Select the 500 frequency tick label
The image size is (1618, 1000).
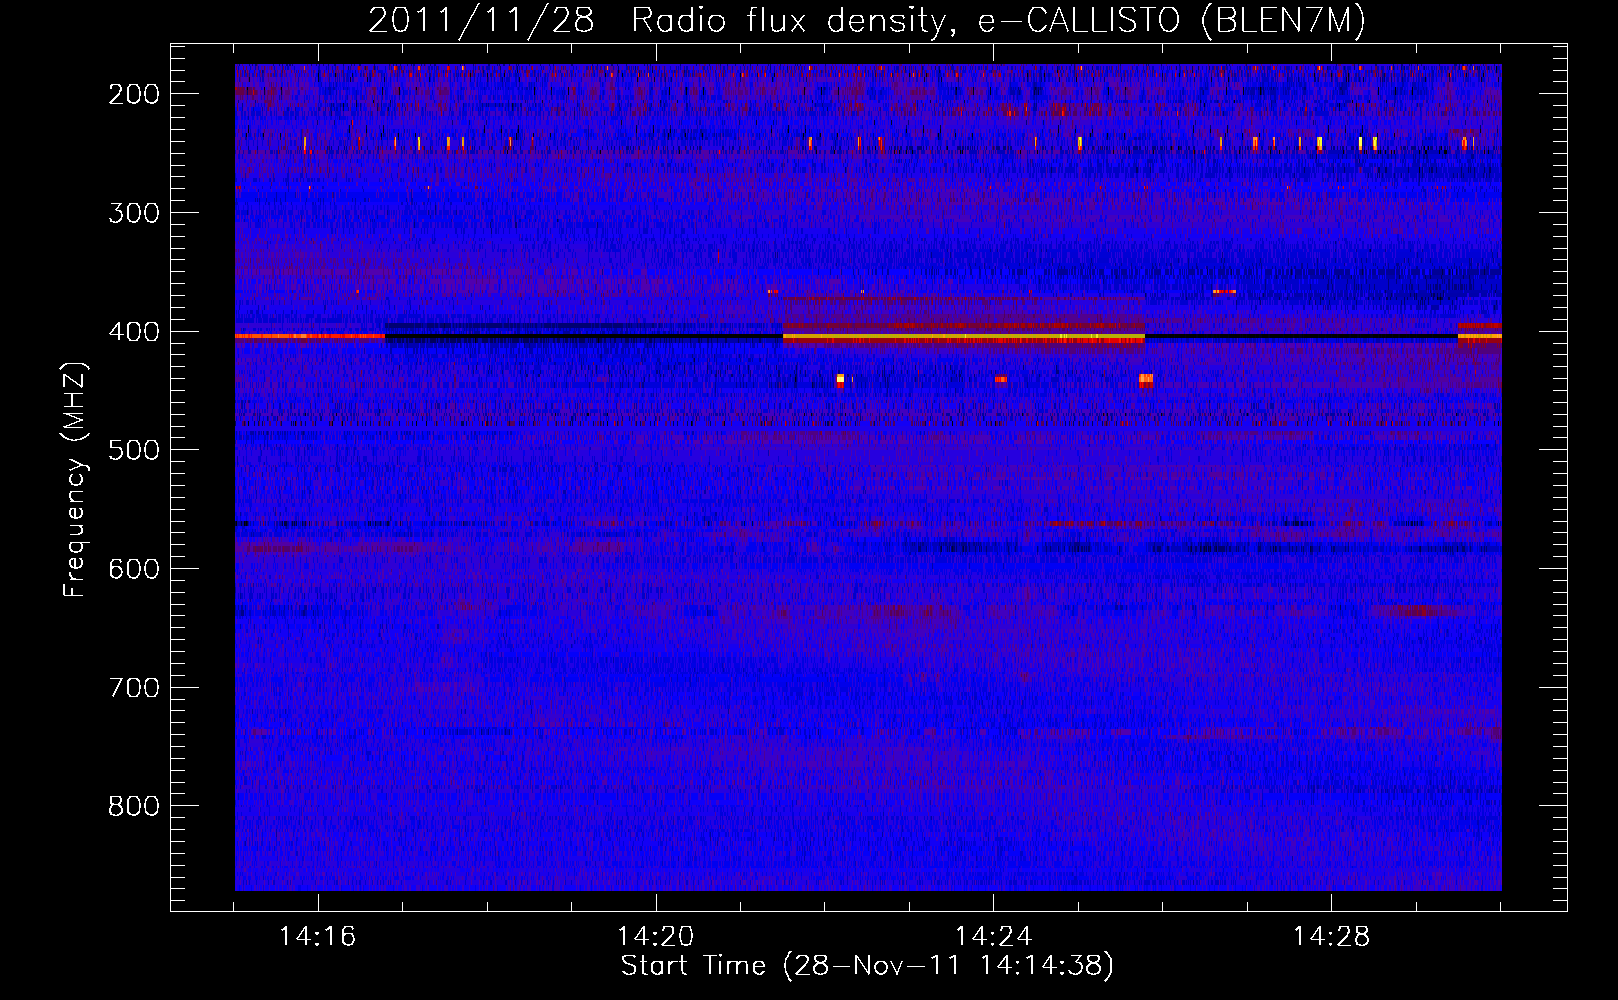coord(134,450)
